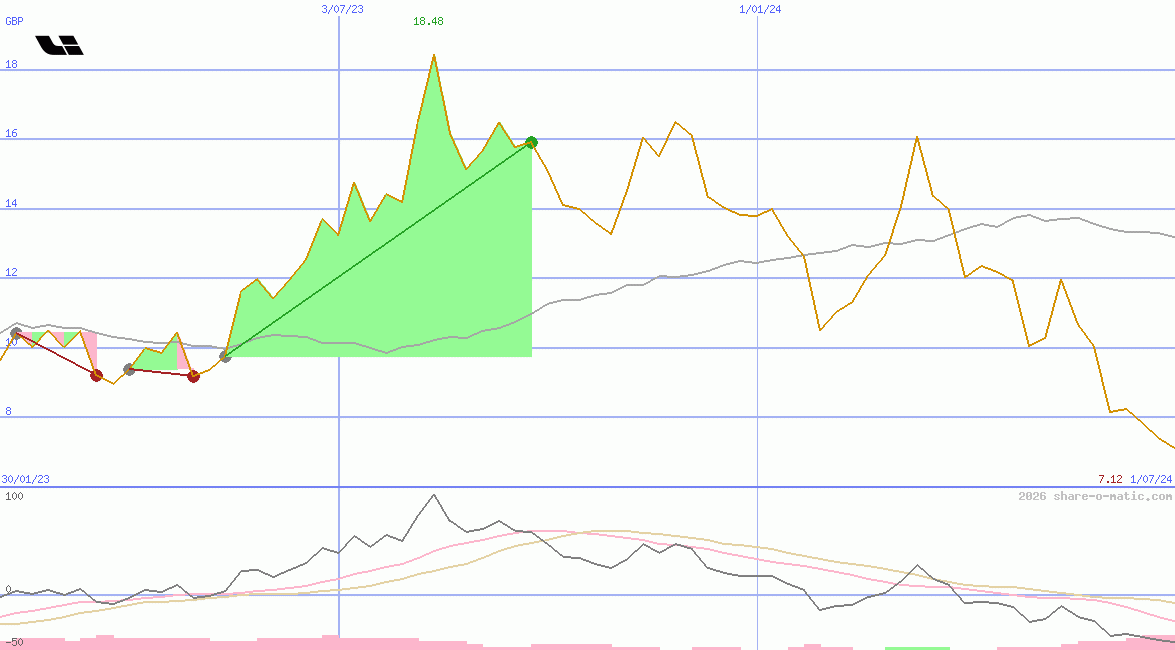Viewport: 1175px width, 650px height.
Task: Click the GBP currency label
Action: [x=14, y=21]
